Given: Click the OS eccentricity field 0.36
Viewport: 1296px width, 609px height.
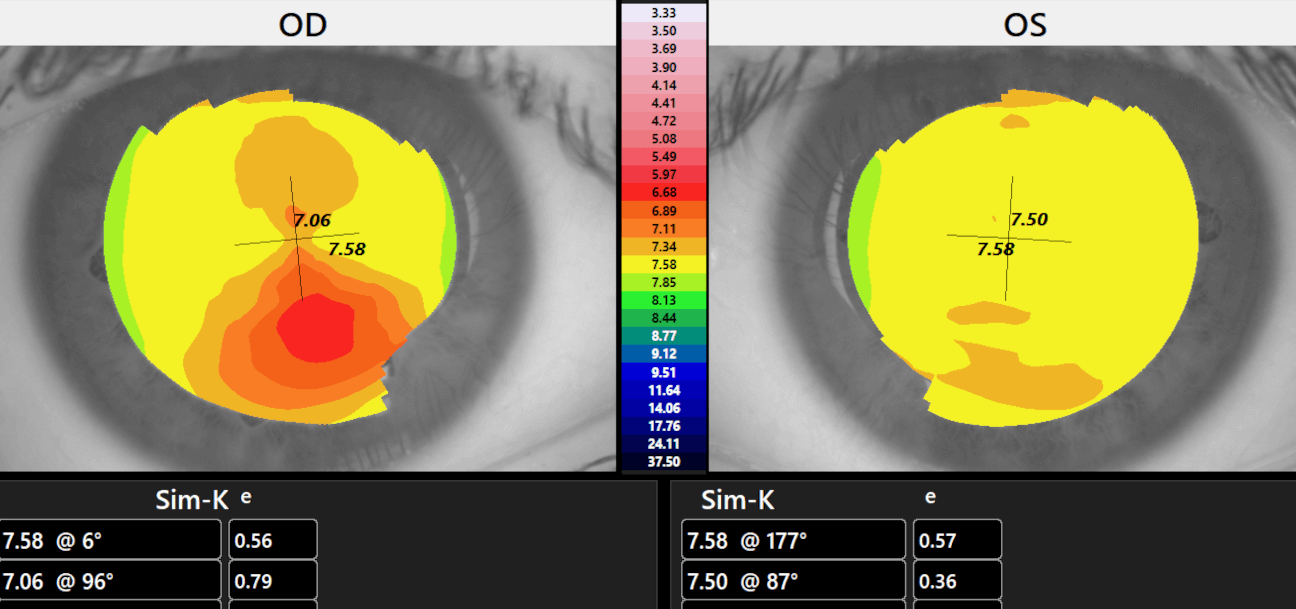Looking at the screenshot, I should [957, 580].
